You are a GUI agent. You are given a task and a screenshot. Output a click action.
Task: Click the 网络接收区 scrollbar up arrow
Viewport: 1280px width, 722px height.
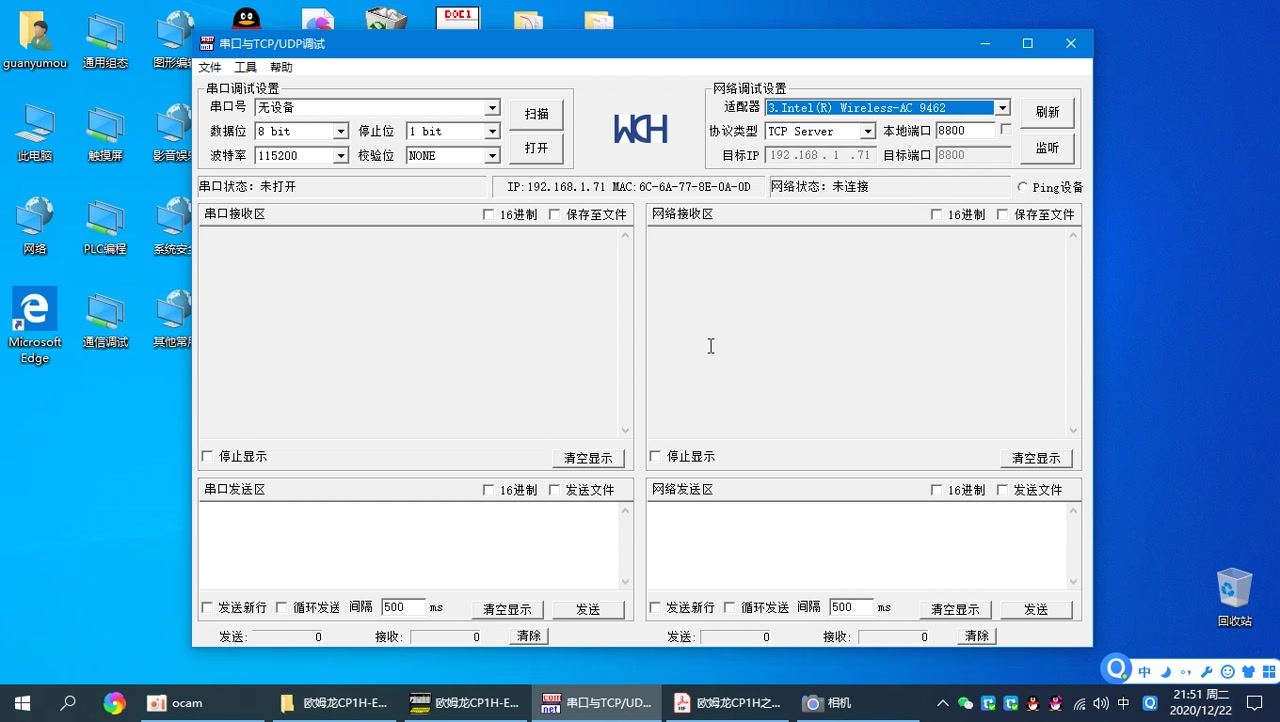tap(1074, 235)
